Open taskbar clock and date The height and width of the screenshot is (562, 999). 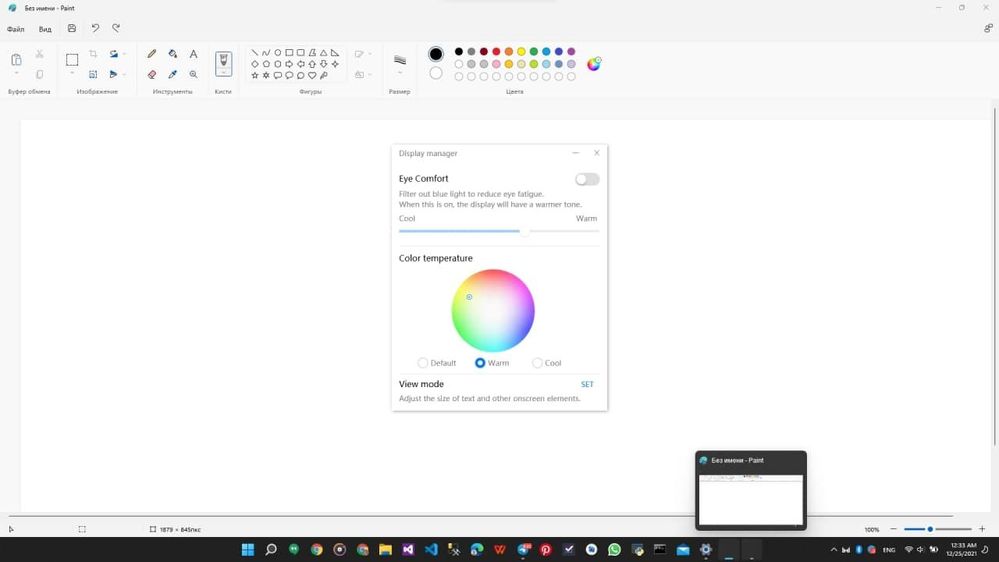[962, 549]
